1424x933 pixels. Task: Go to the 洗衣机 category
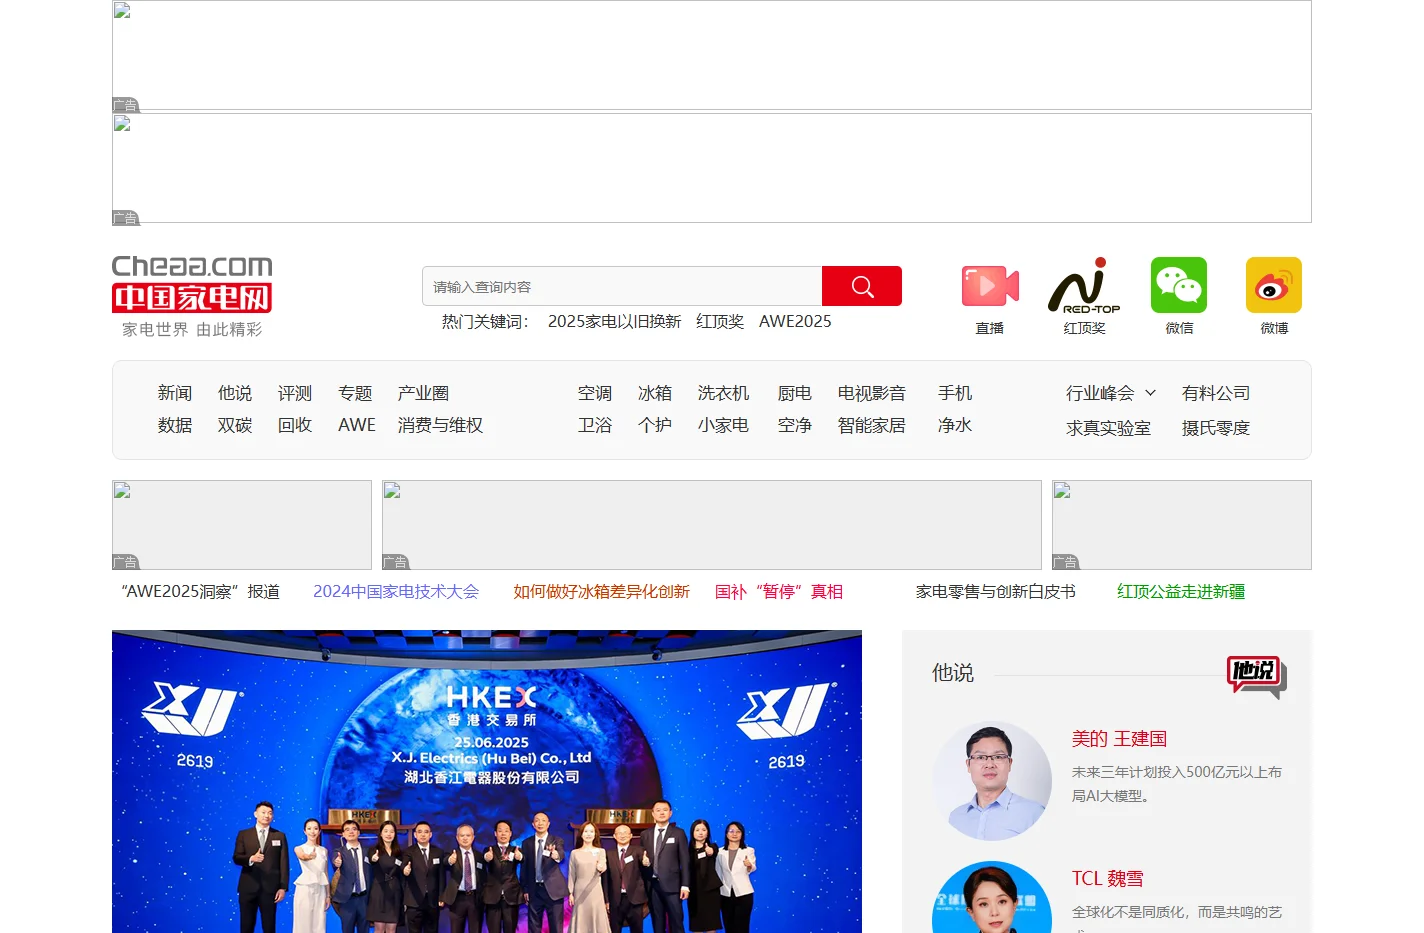(723, 393)
